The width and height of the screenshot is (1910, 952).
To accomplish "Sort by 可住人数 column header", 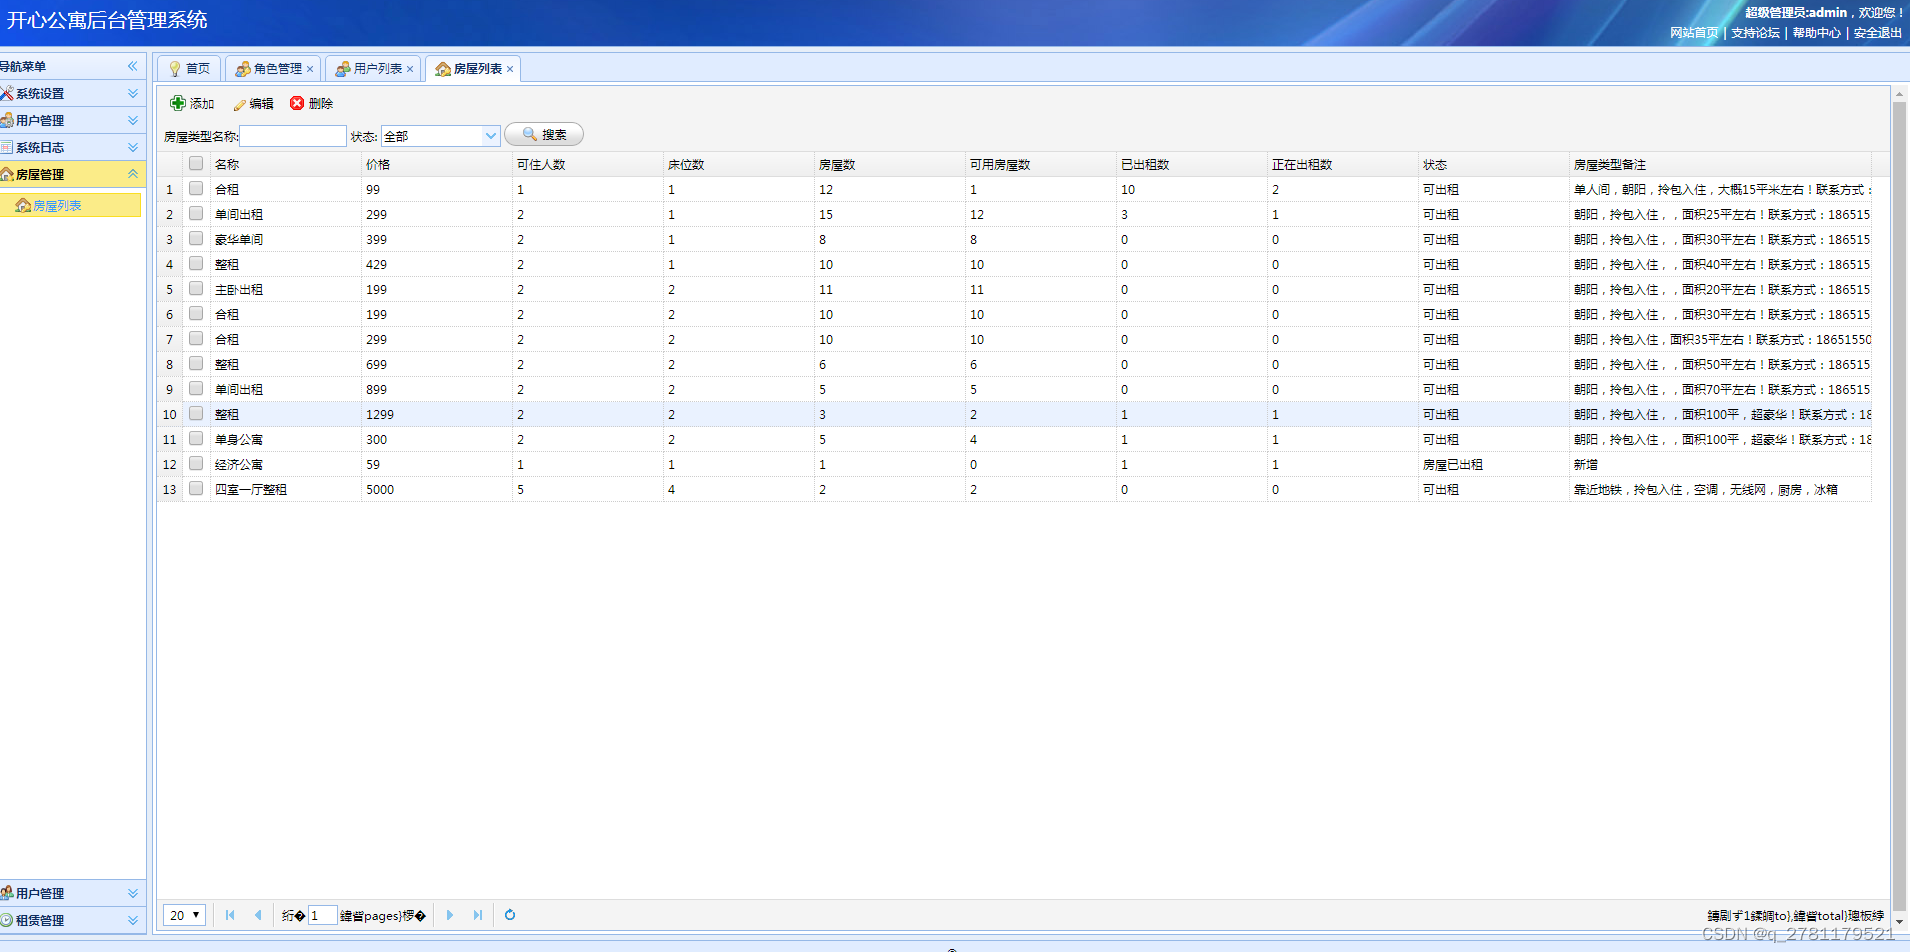I will click(587, 164).
